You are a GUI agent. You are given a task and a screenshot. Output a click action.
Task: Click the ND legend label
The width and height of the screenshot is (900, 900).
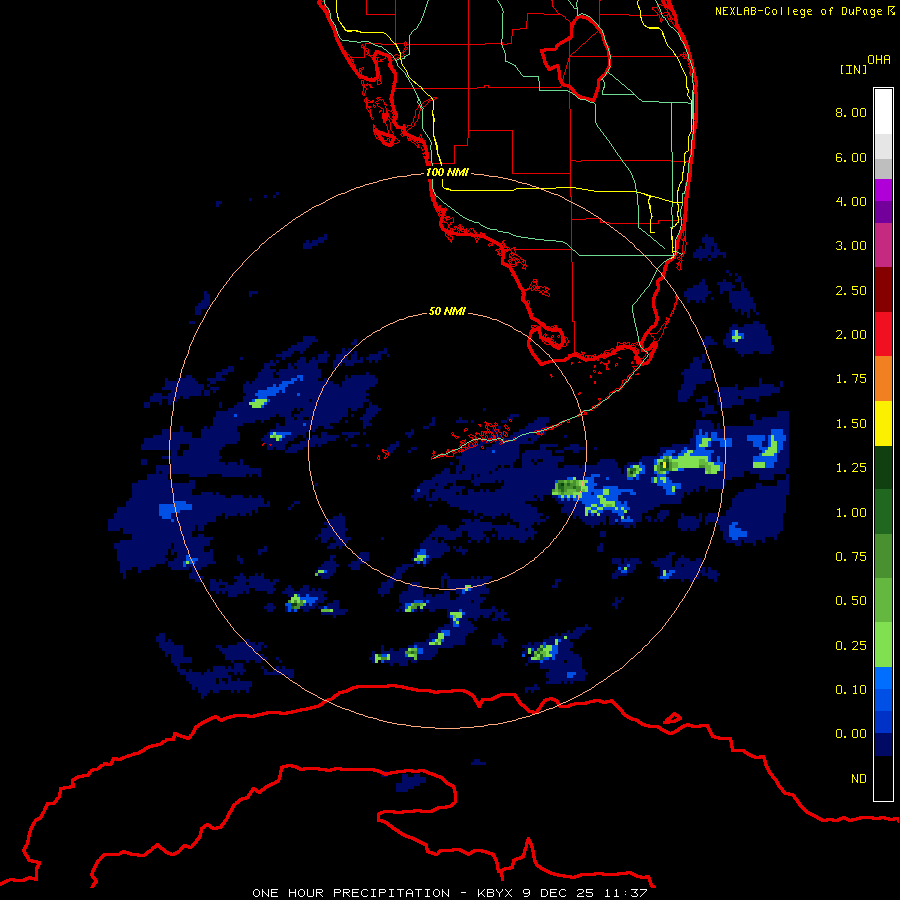(x=859, y=779)
